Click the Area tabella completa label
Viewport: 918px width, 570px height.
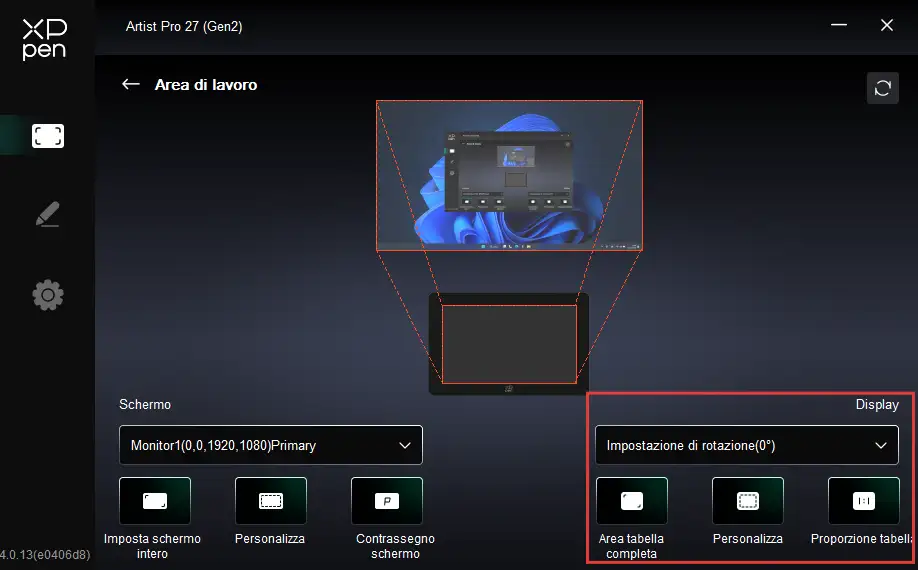click(631, 545)
